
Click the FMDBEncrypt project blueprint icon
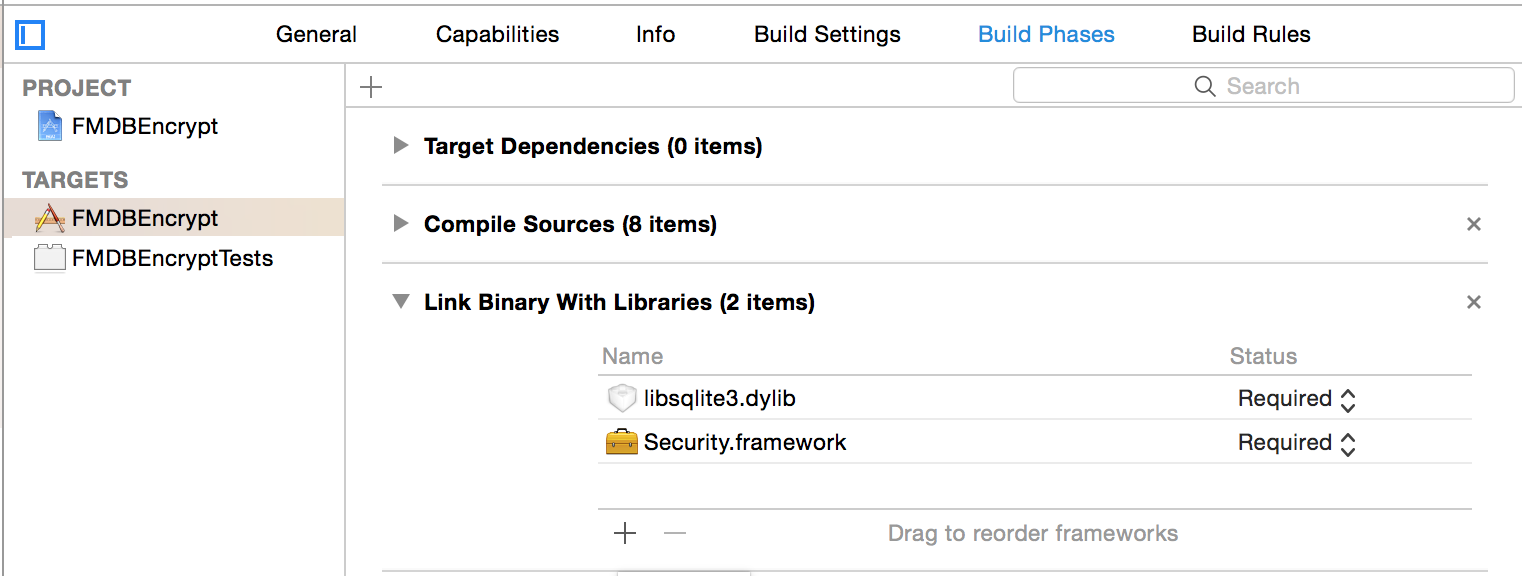coord(49,127)
